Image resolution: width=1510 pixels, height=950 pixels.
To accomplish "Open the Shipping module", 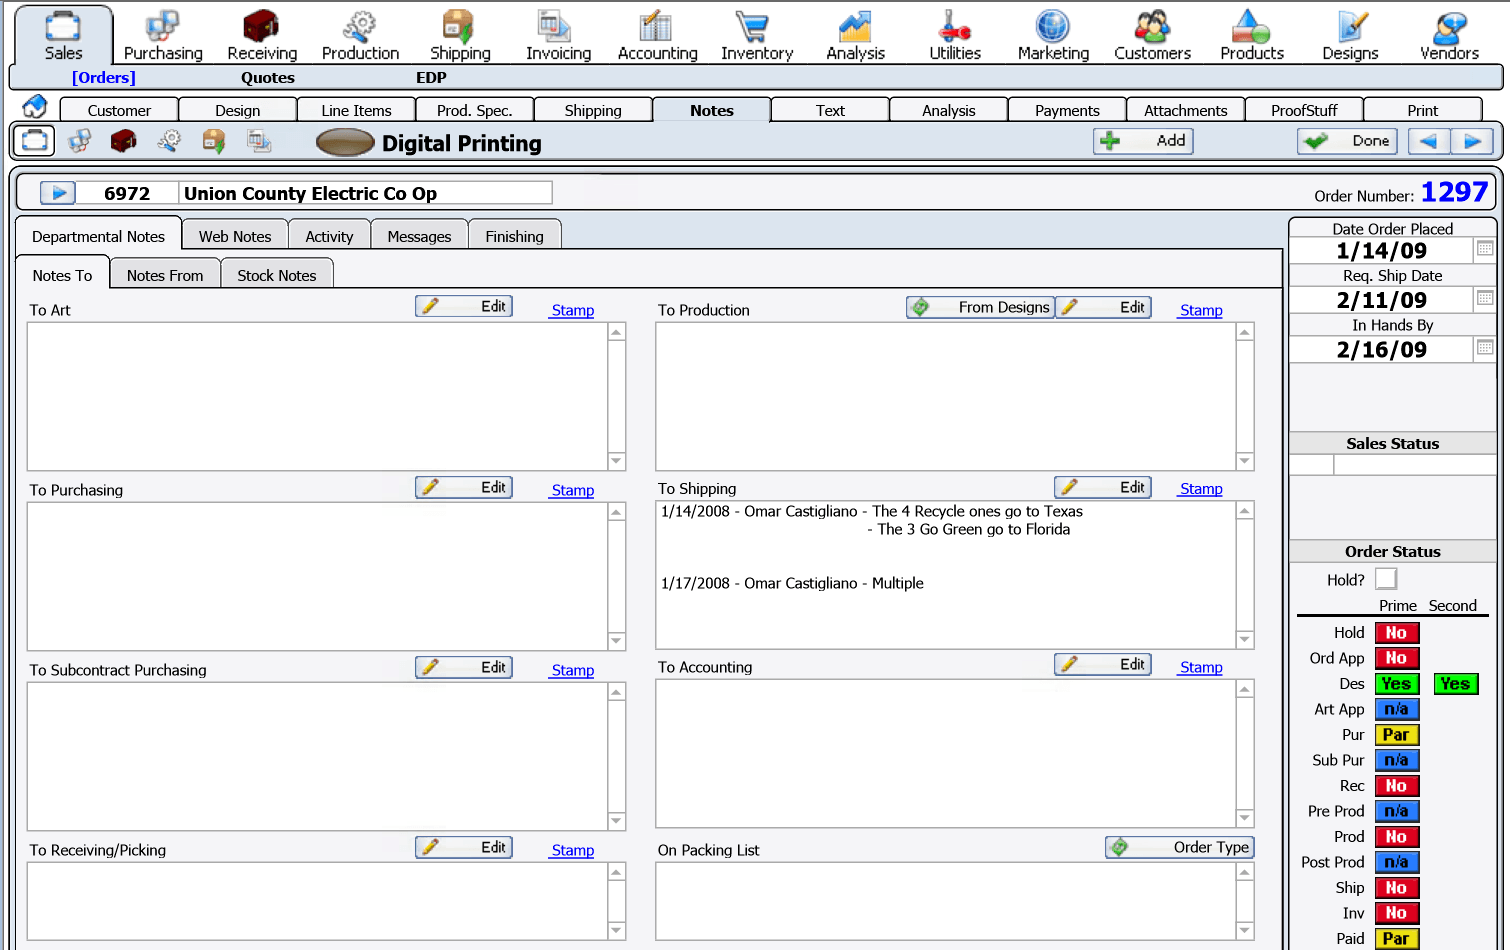I will (460, 35).
